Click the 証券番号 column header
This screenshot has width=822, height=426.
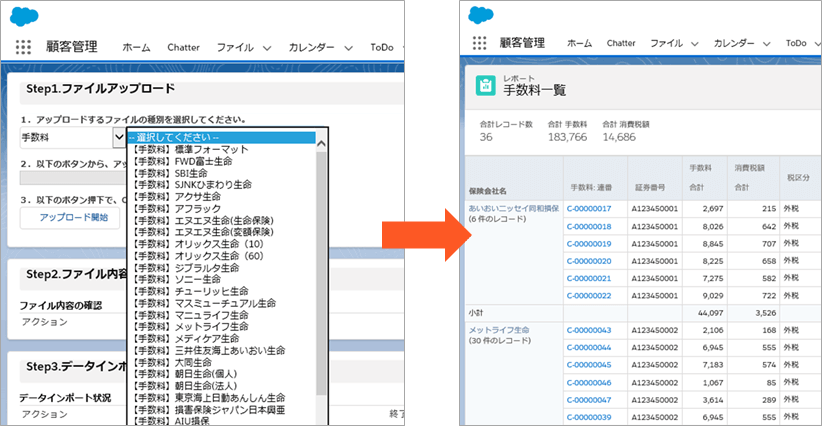[x=650, y=187]
